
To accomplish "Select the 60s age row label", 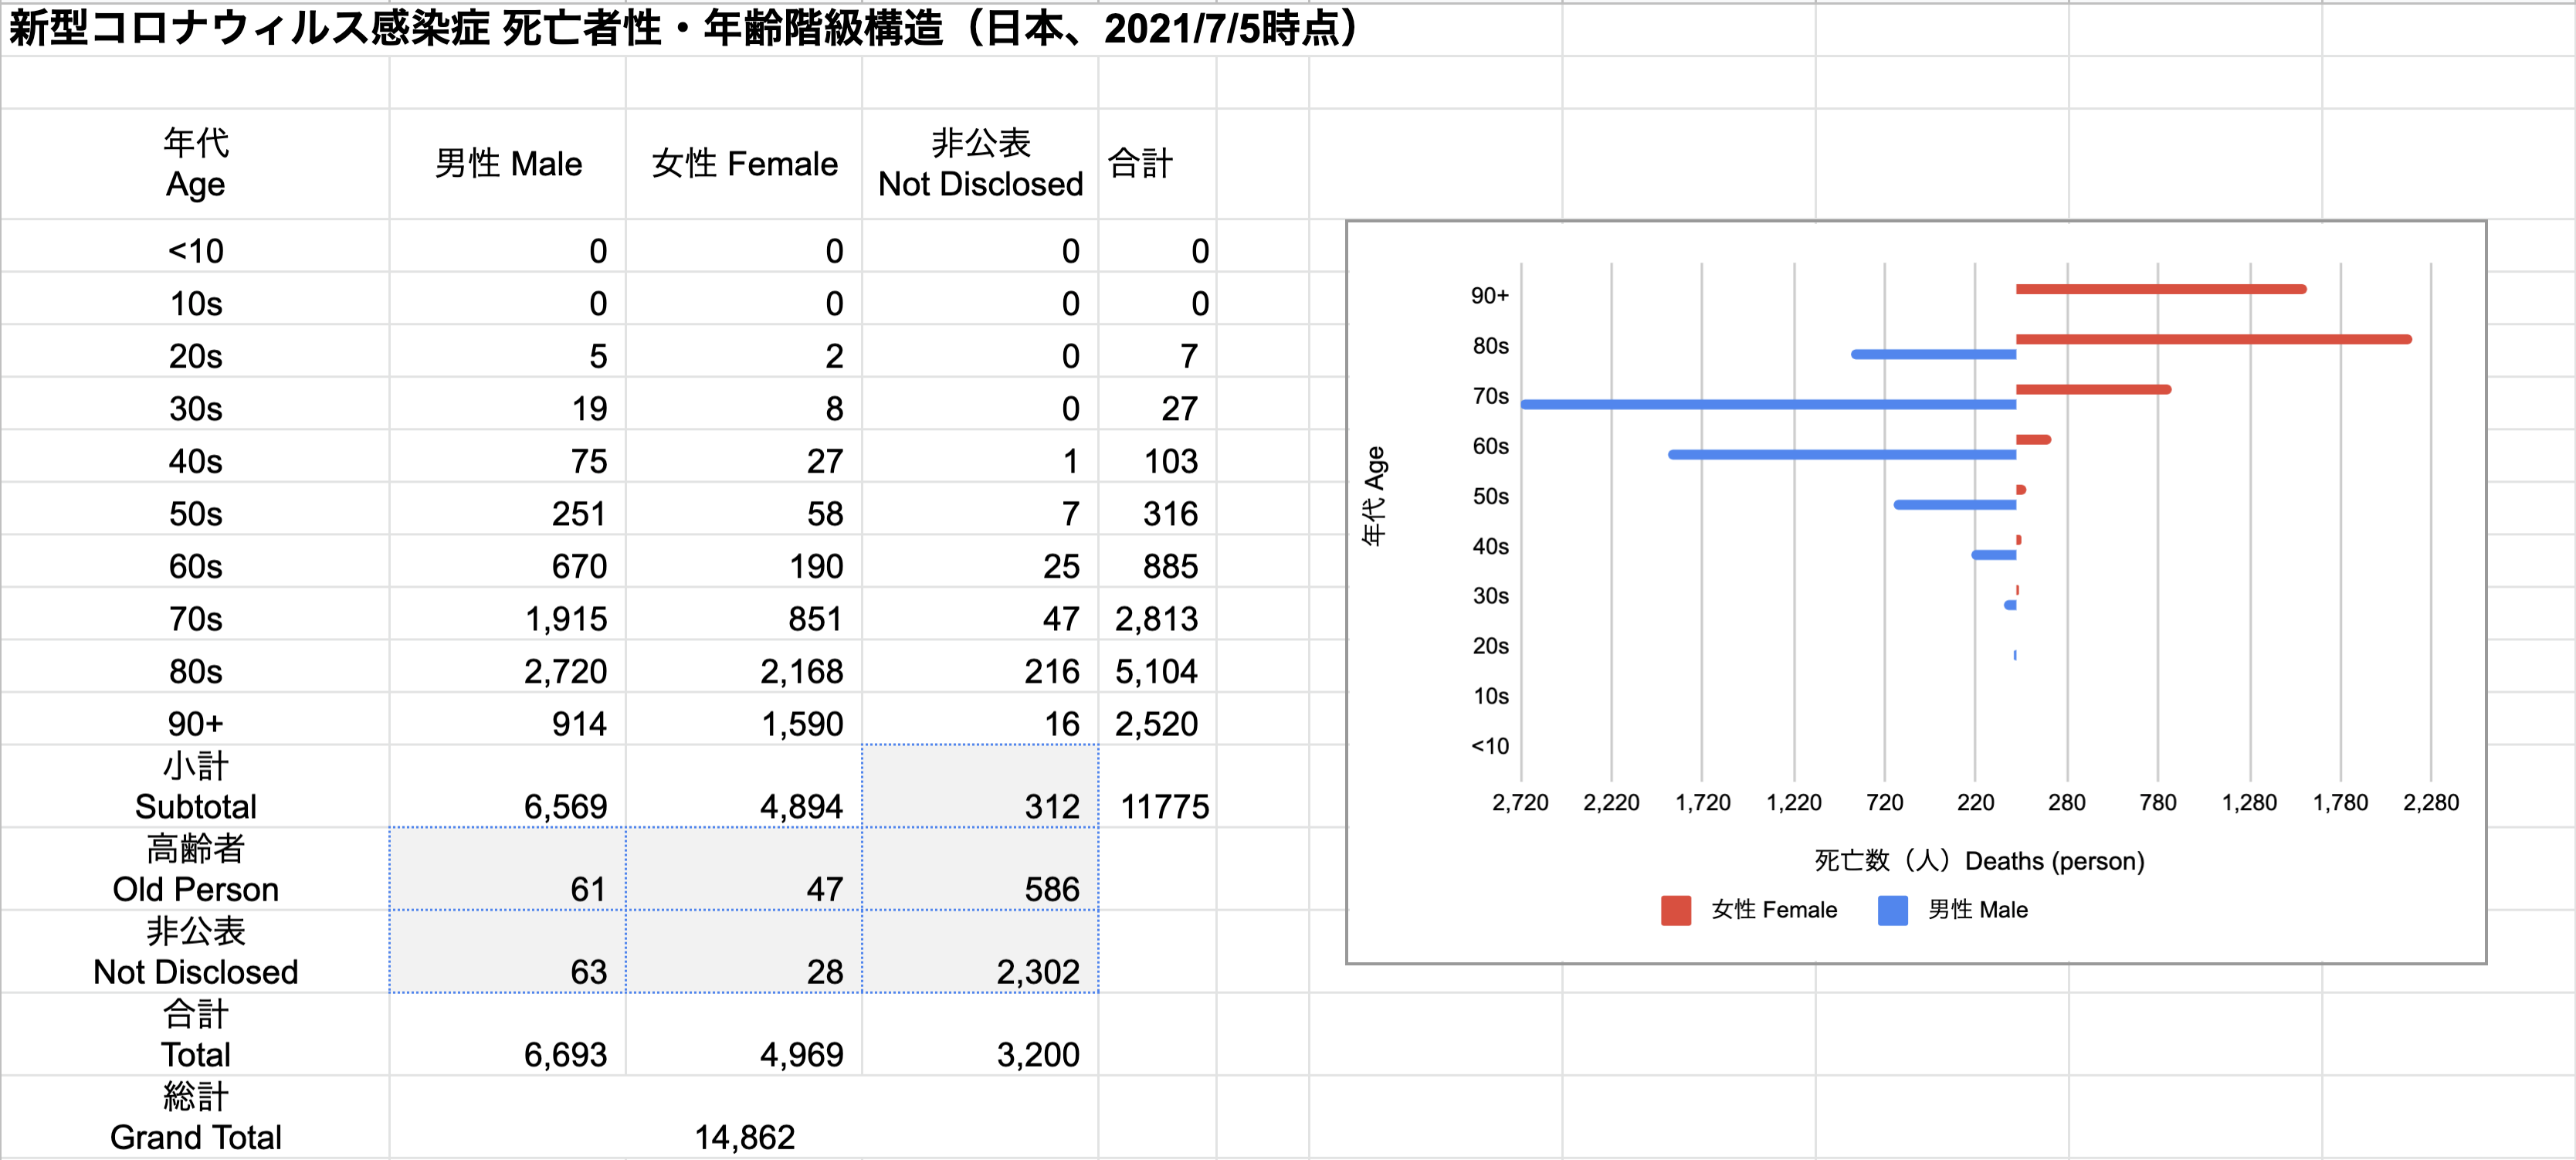I will coord(195,566).
